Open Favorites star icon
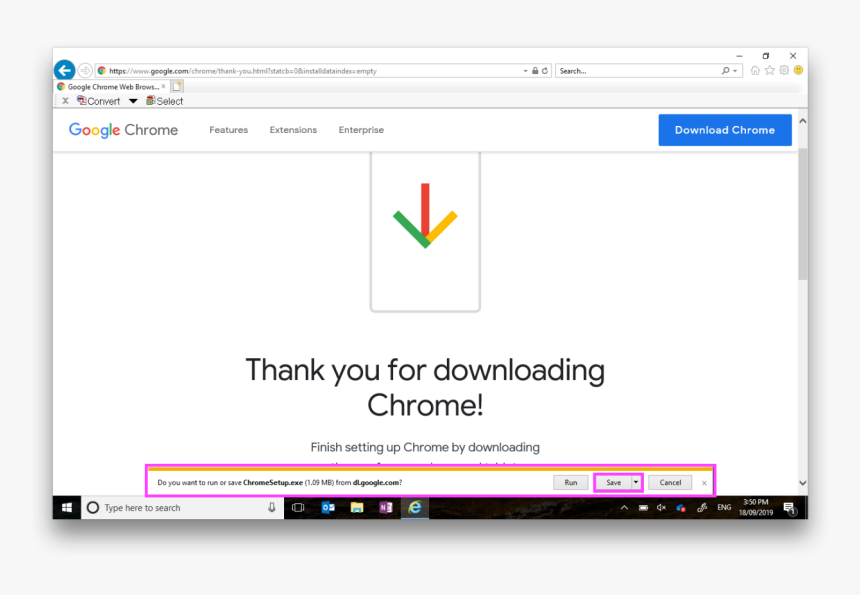 click(770, 70)
